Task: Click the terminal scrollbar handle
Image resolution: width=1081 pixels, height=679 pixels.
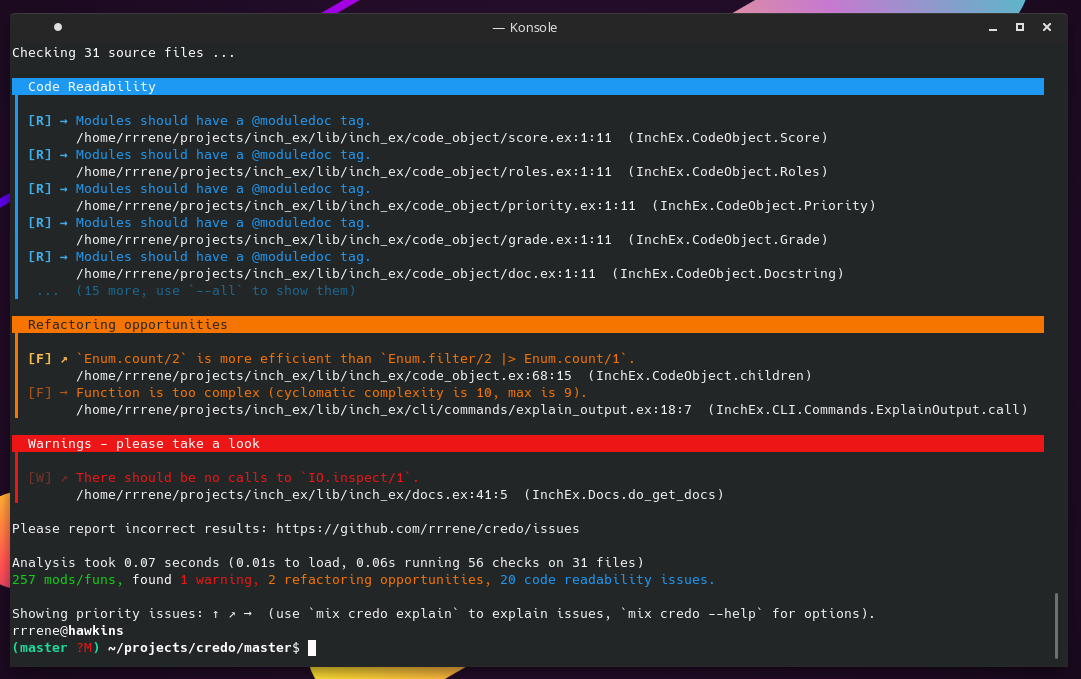Action: [x=1056, y=626]
